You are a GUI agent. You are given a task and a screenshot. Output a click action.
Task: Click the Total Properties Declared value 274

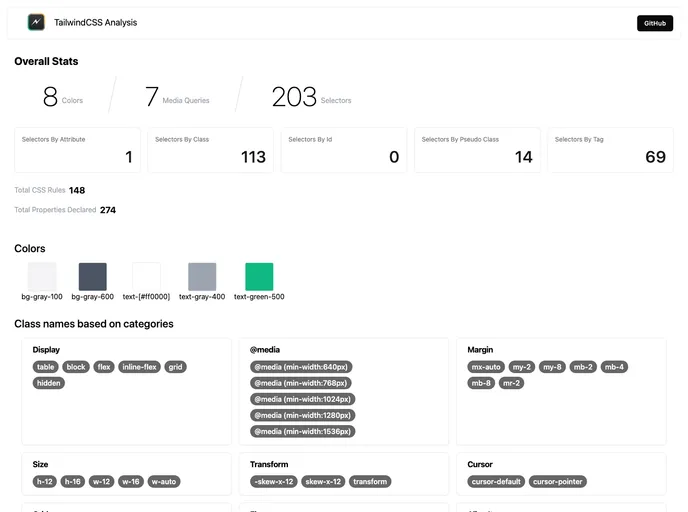[x=108, y=210]
